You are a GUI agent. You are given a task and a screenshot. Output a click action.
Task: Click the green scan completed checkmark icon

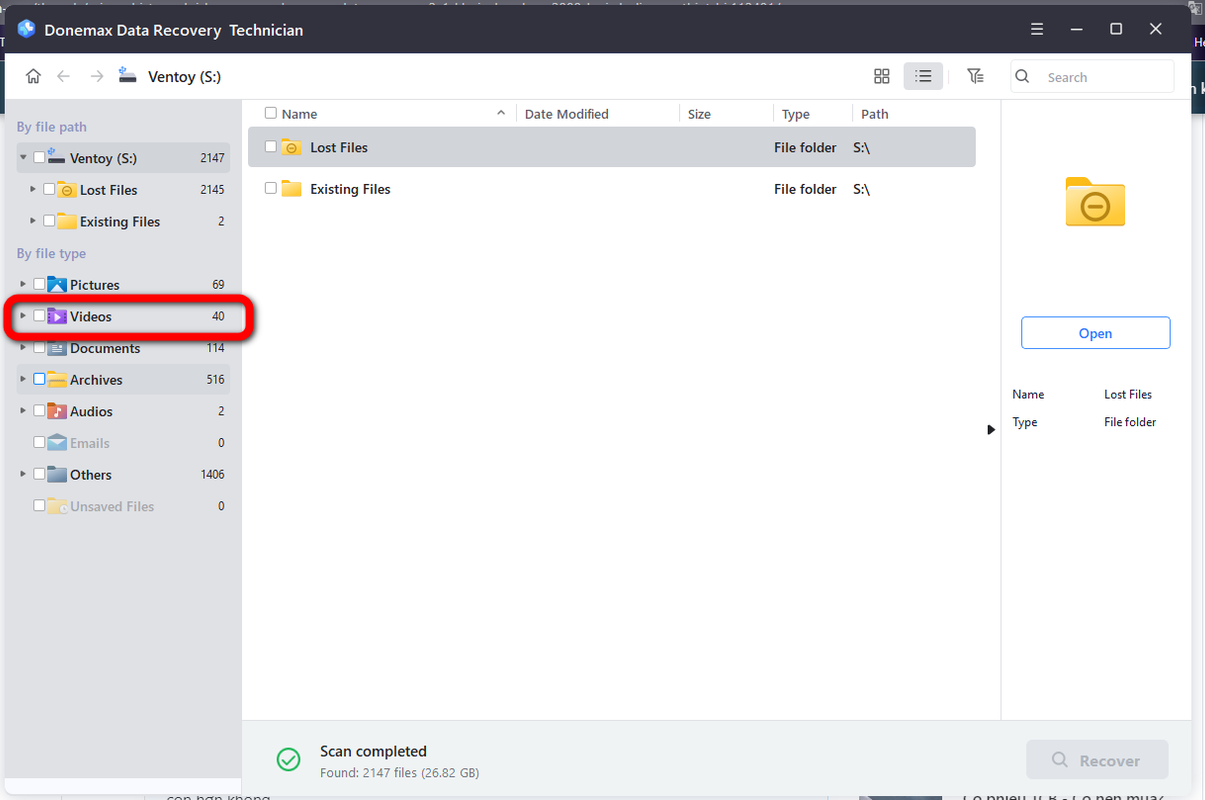point(288,760)
